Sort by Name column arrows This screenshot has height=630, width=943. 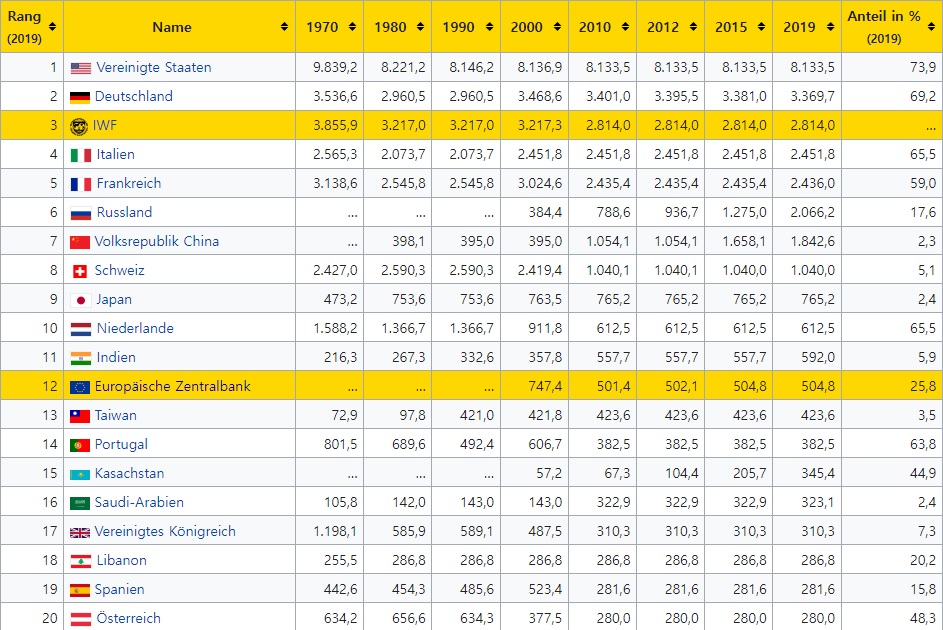click(x=284, y=26)
